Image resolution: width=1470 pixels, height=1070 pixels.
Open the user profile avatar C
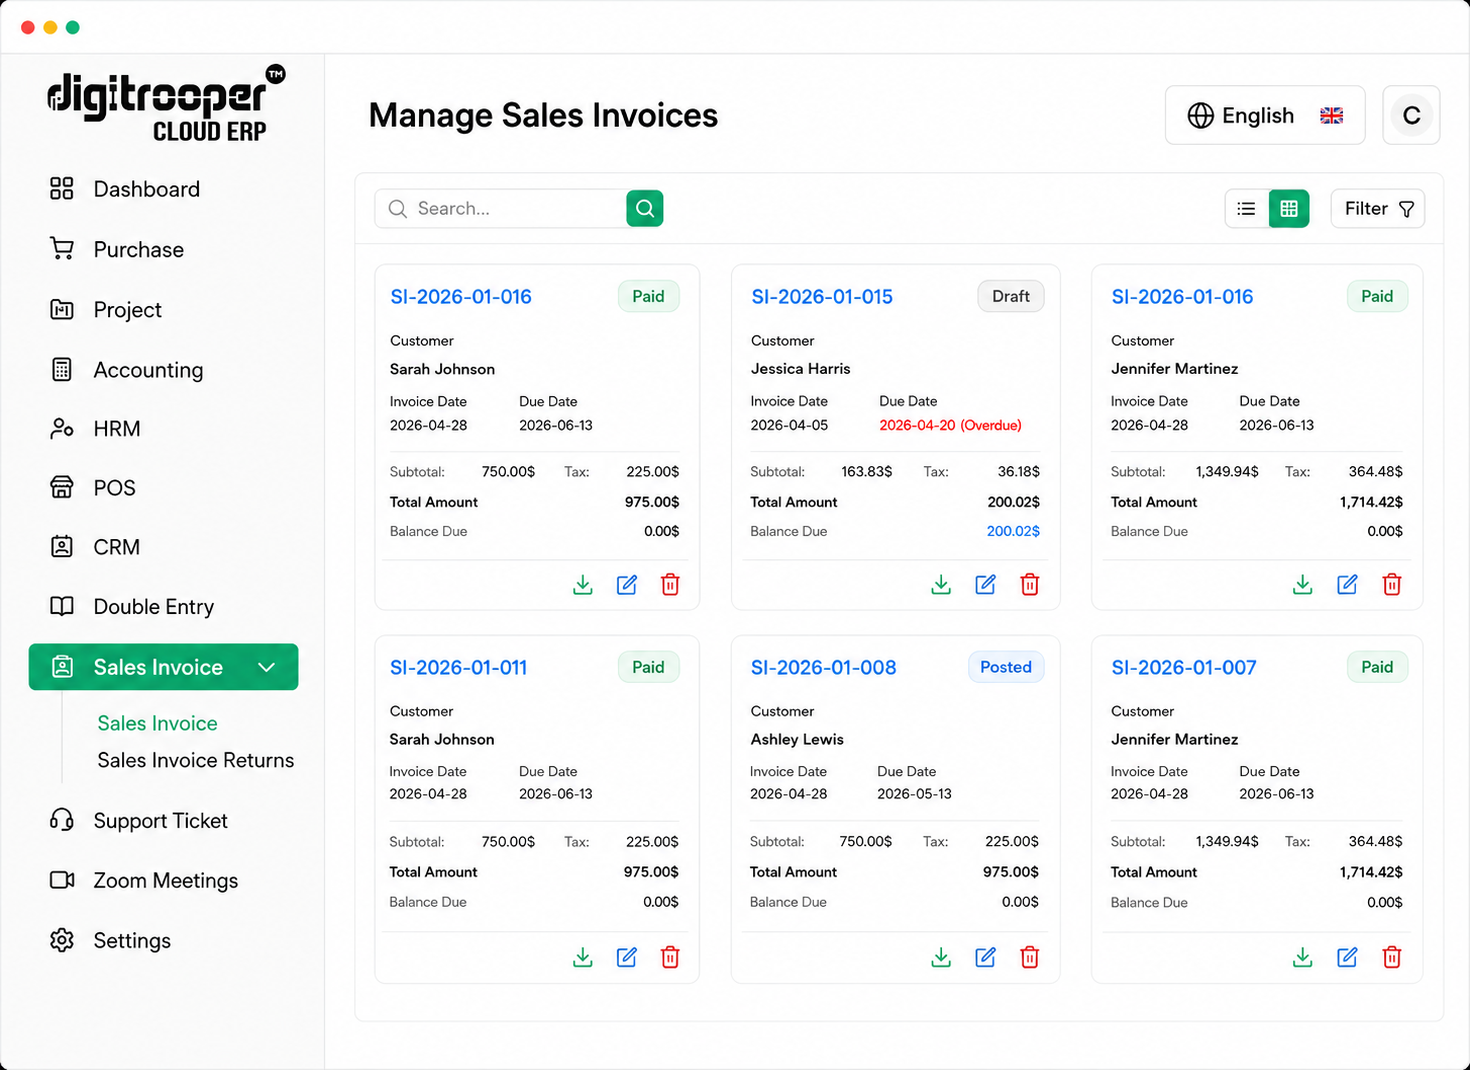1411,115
